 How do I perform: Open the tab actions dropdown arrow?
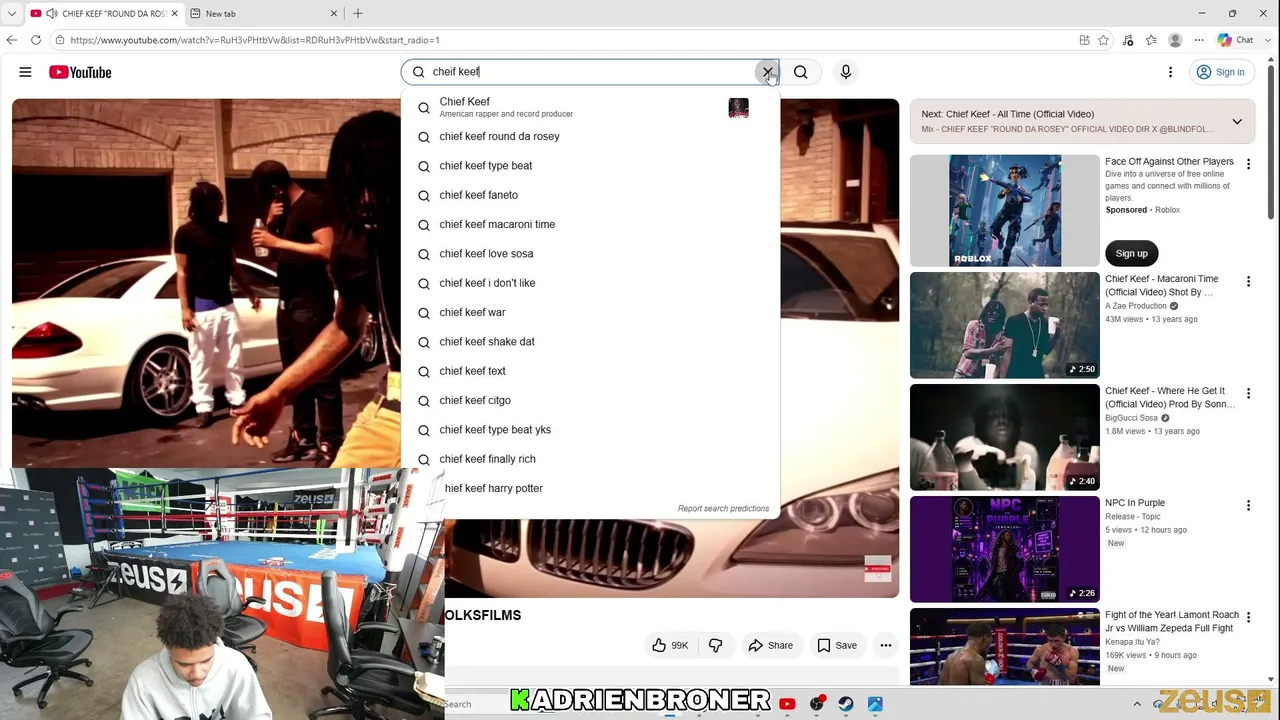pos(12,14)
